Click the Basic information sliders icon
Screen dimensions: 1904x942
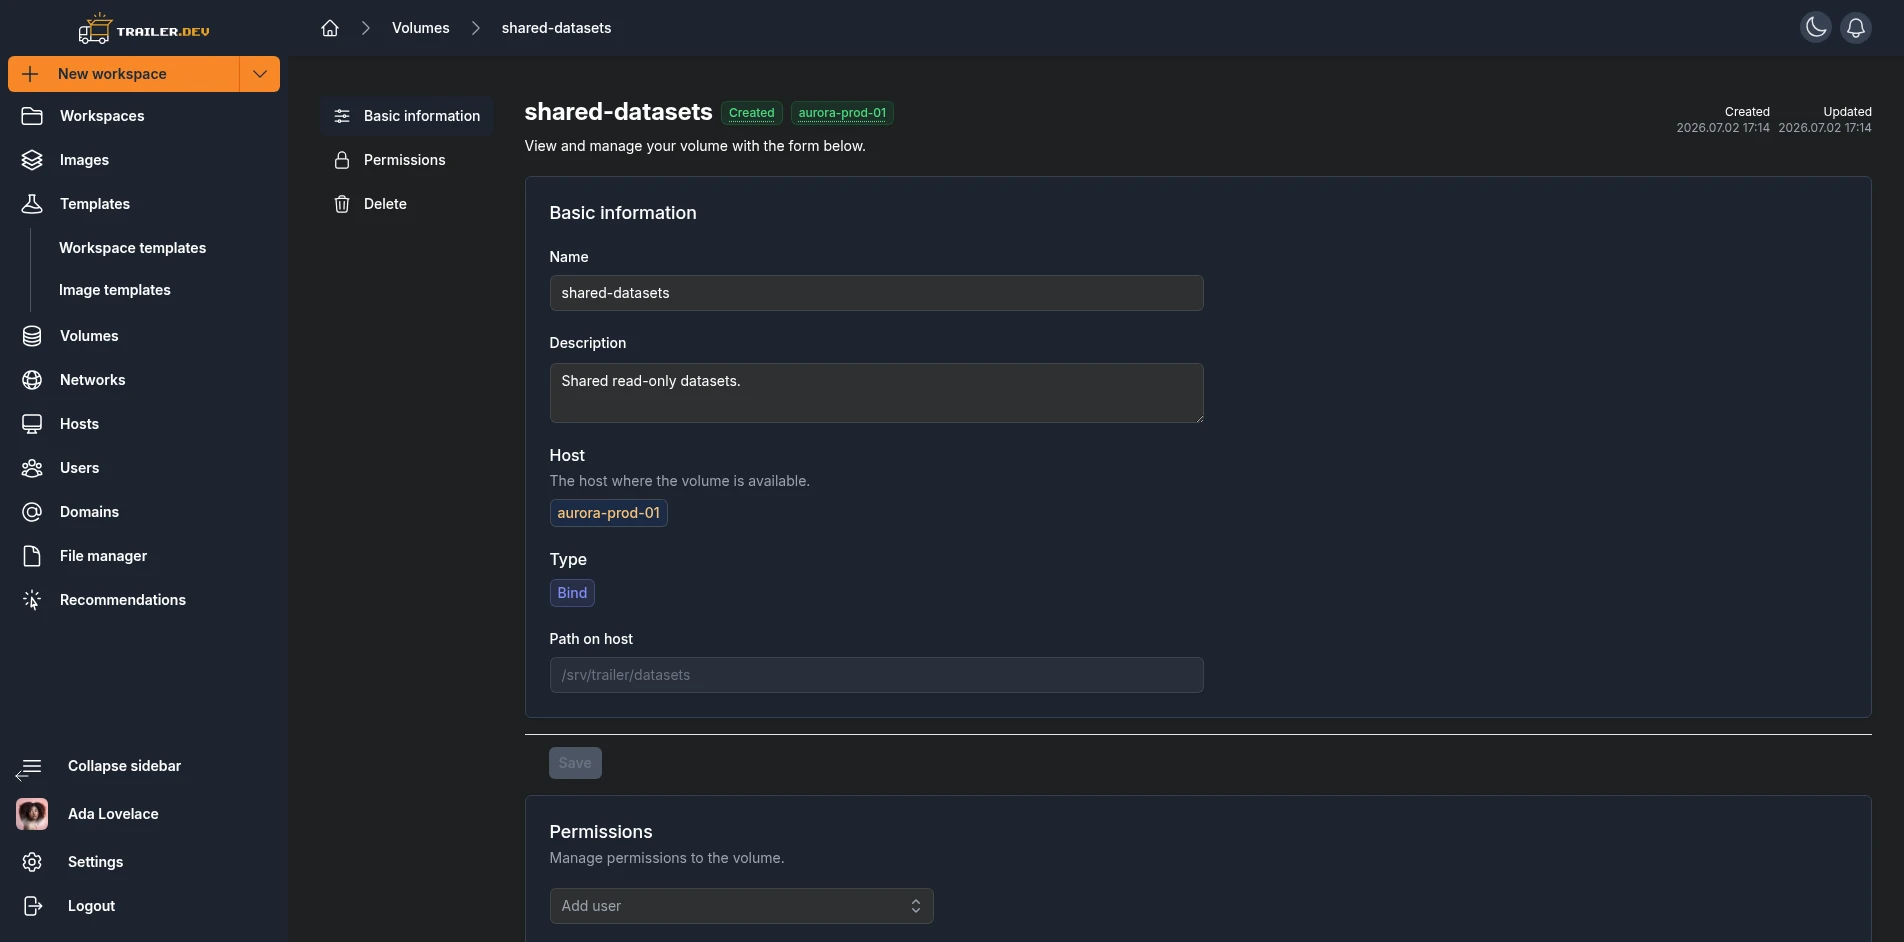pos(342,116)
